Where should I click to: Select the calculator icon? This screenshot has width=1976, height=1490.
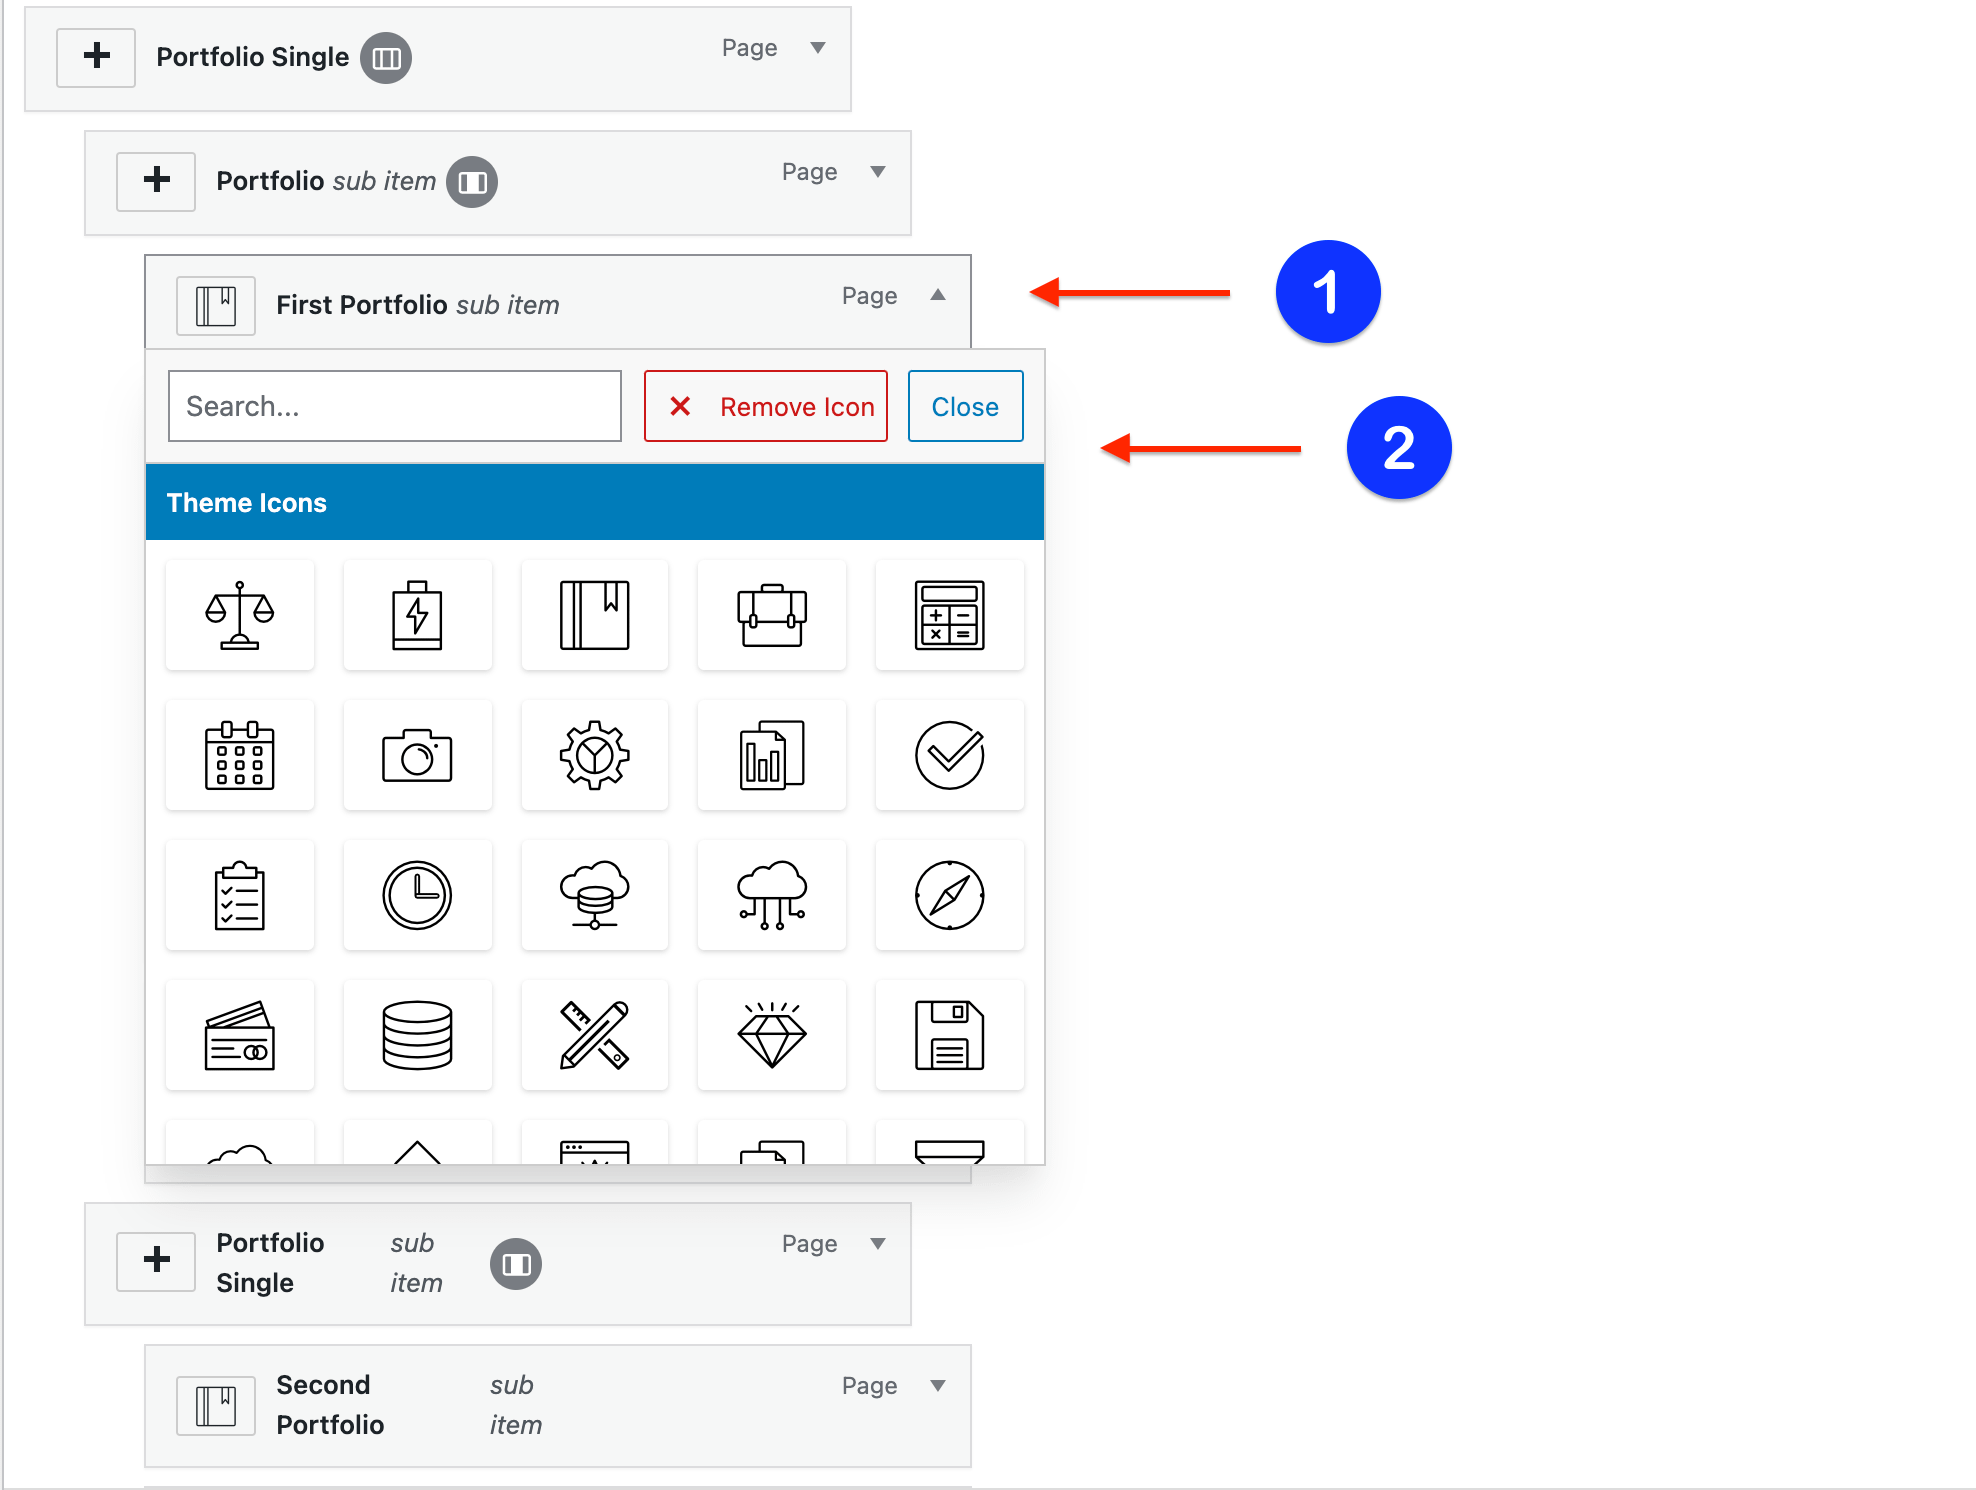(x=950, y=615)
